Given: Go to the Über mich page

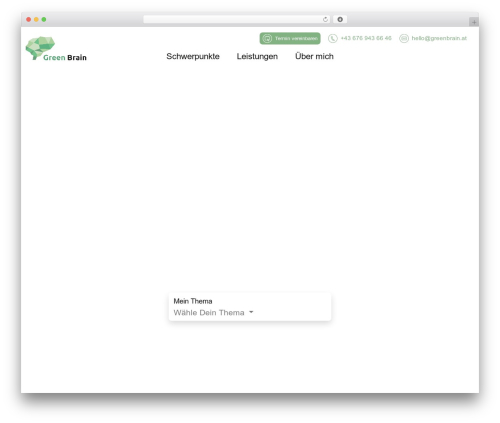Looking at the screenshot, I should pyautogui.click(x=314, y=56).
